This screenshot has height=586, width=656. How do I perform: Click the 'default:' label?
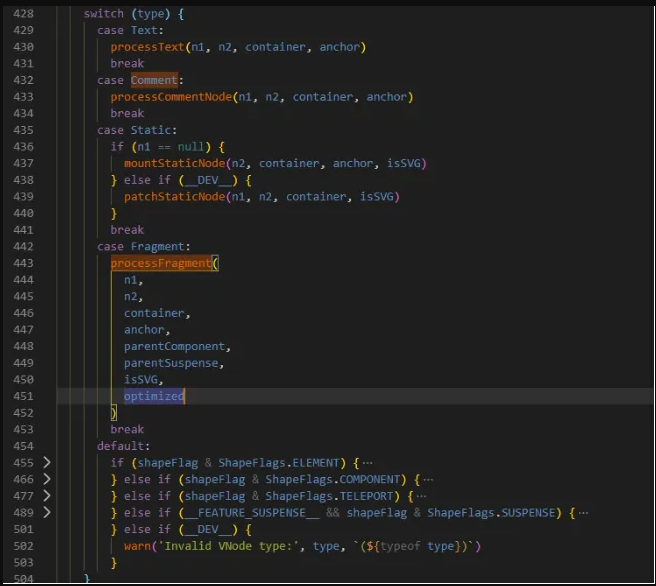click(x=123, y=446)
